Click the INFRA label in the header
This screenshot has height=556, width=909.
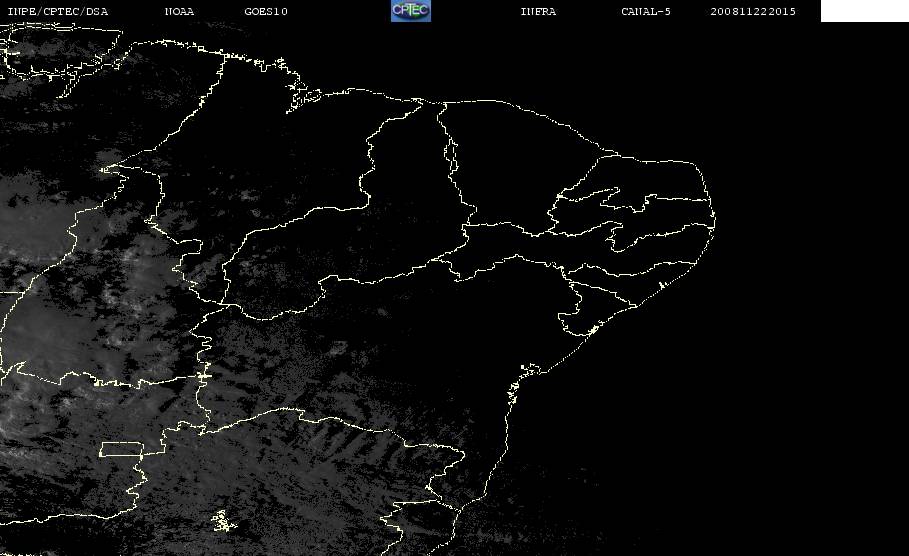click(538, 11)
